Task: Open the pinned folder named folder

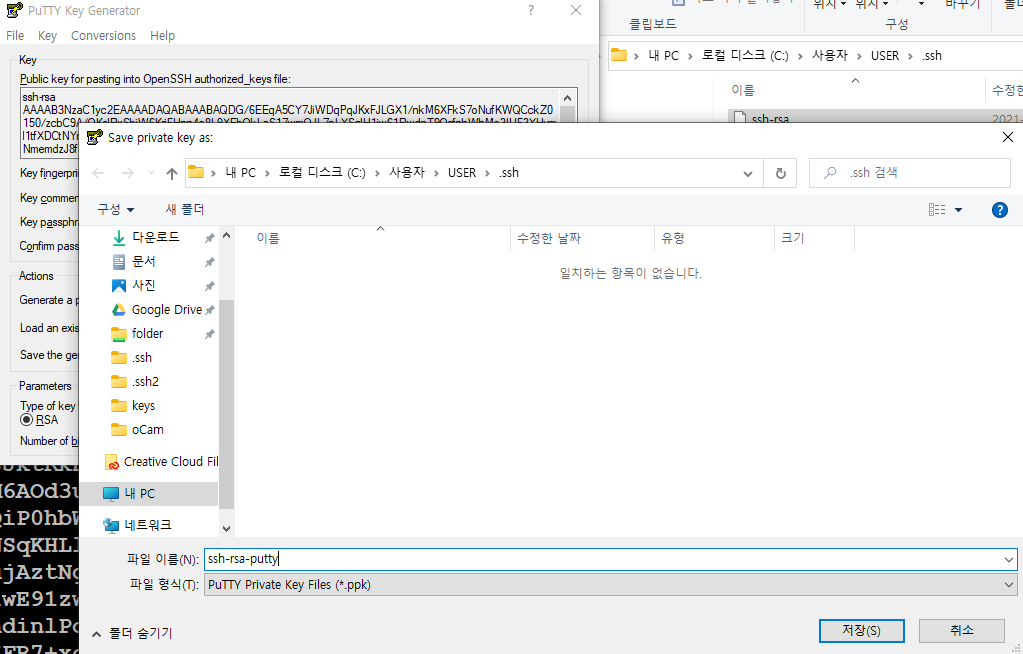Action: (x=147, y=334)
